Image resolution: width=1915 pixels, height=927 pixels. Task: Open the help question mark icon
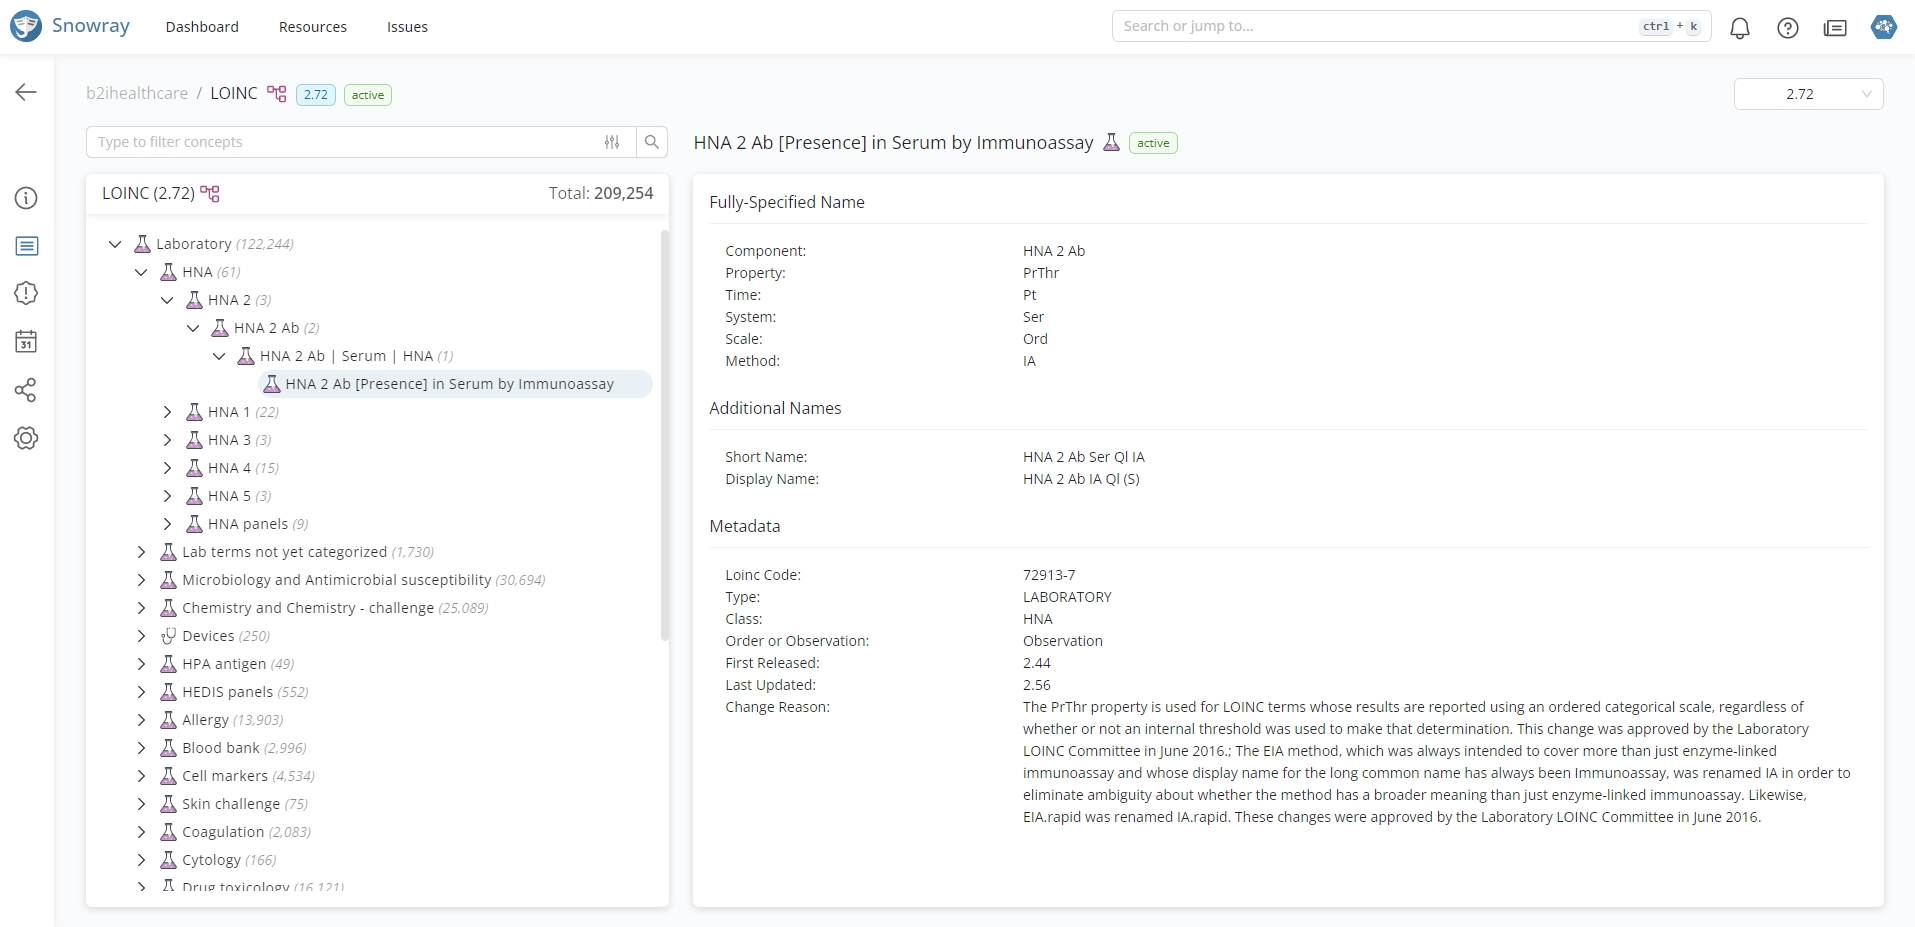coord(1787,28)
